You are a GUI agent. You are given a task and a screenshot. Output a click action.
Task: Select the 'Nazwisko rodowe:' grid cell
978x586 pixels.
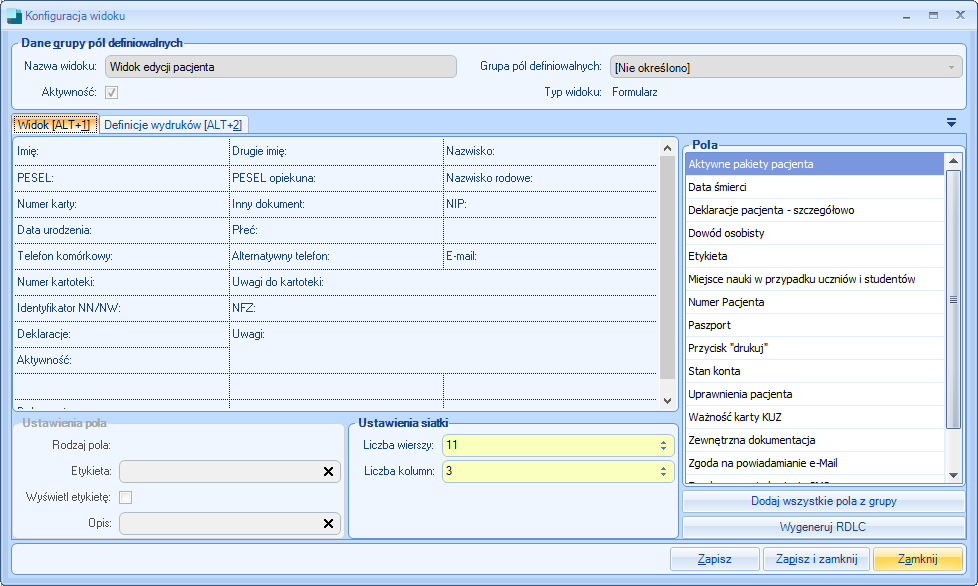(x=550, y=178)
